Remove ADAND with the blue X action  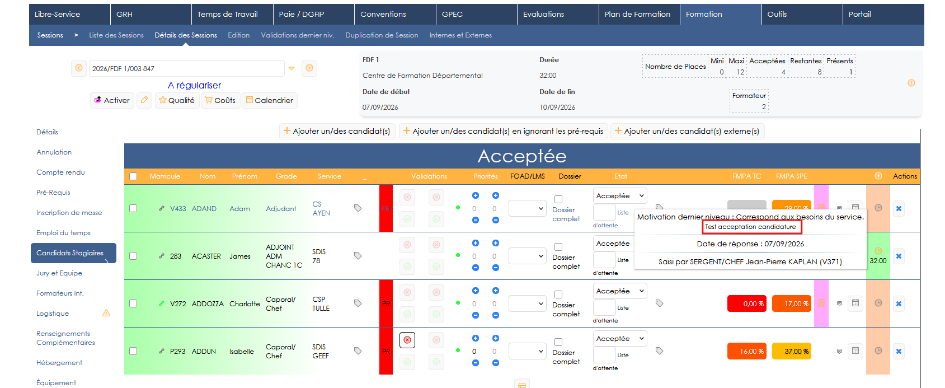(x=898, y=208)
